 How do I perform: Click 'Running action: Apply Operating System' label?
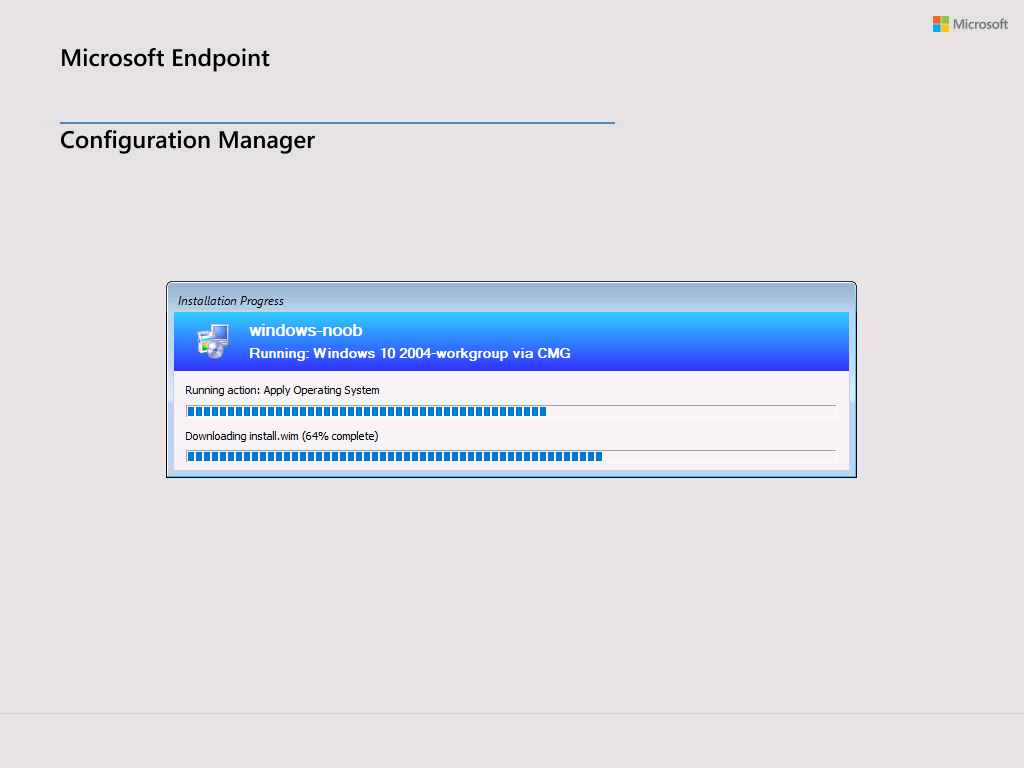coord(282,391)
